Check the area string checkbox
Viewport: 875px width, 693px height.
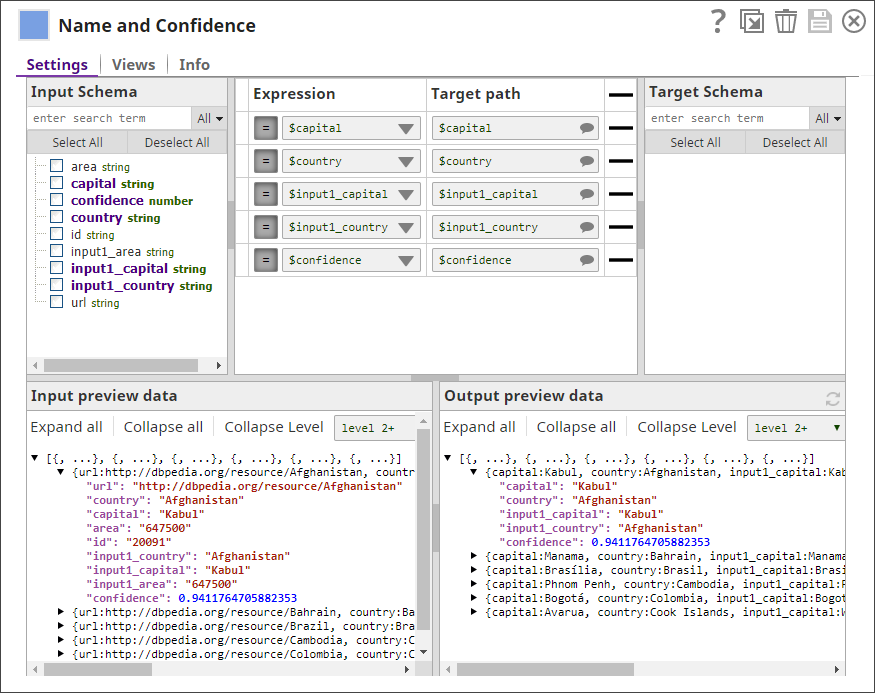point(57,167)
